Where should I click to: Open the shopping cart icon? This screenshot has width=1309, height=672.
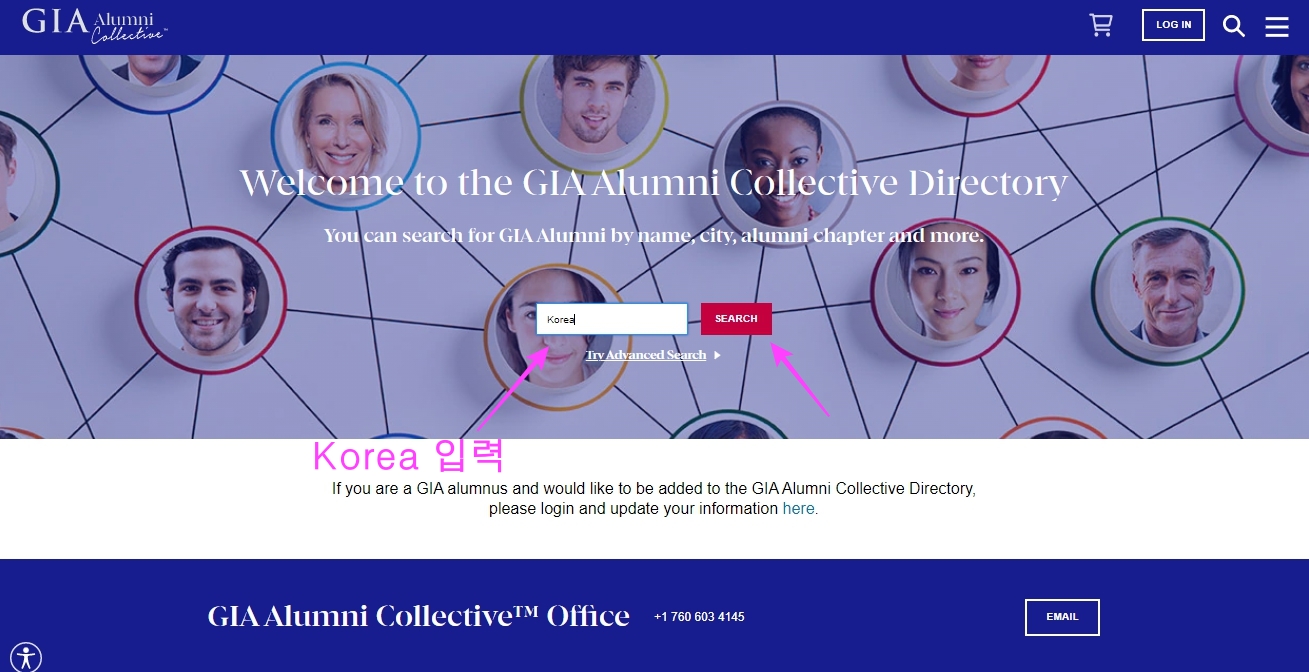[x=1101, y=25]
